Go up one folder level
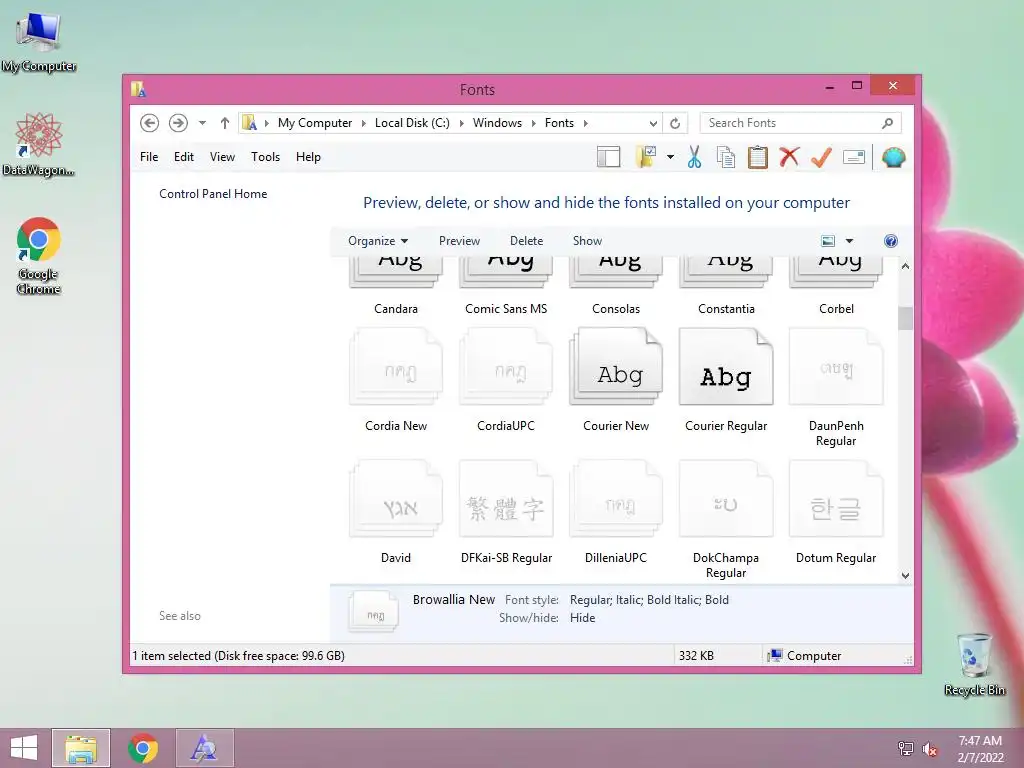 click(x=225, y=123)
